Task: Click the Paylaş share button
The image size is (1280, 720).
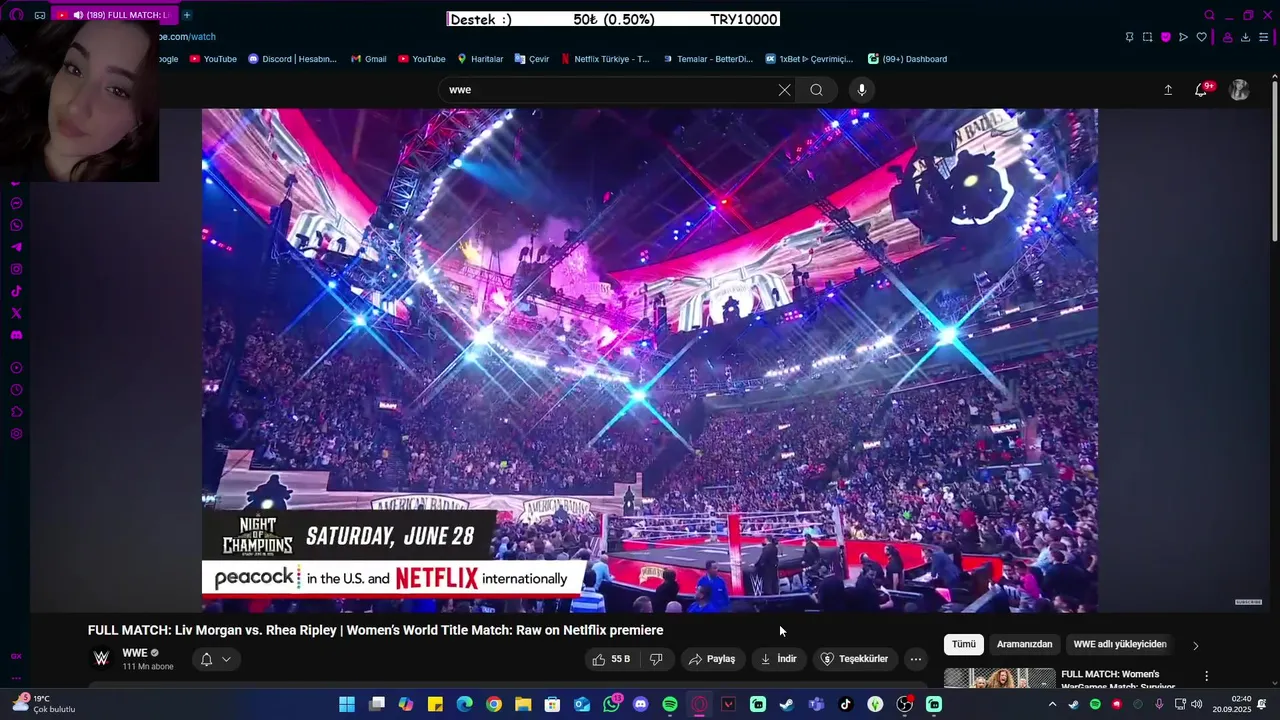Action: tap(711, 659)
